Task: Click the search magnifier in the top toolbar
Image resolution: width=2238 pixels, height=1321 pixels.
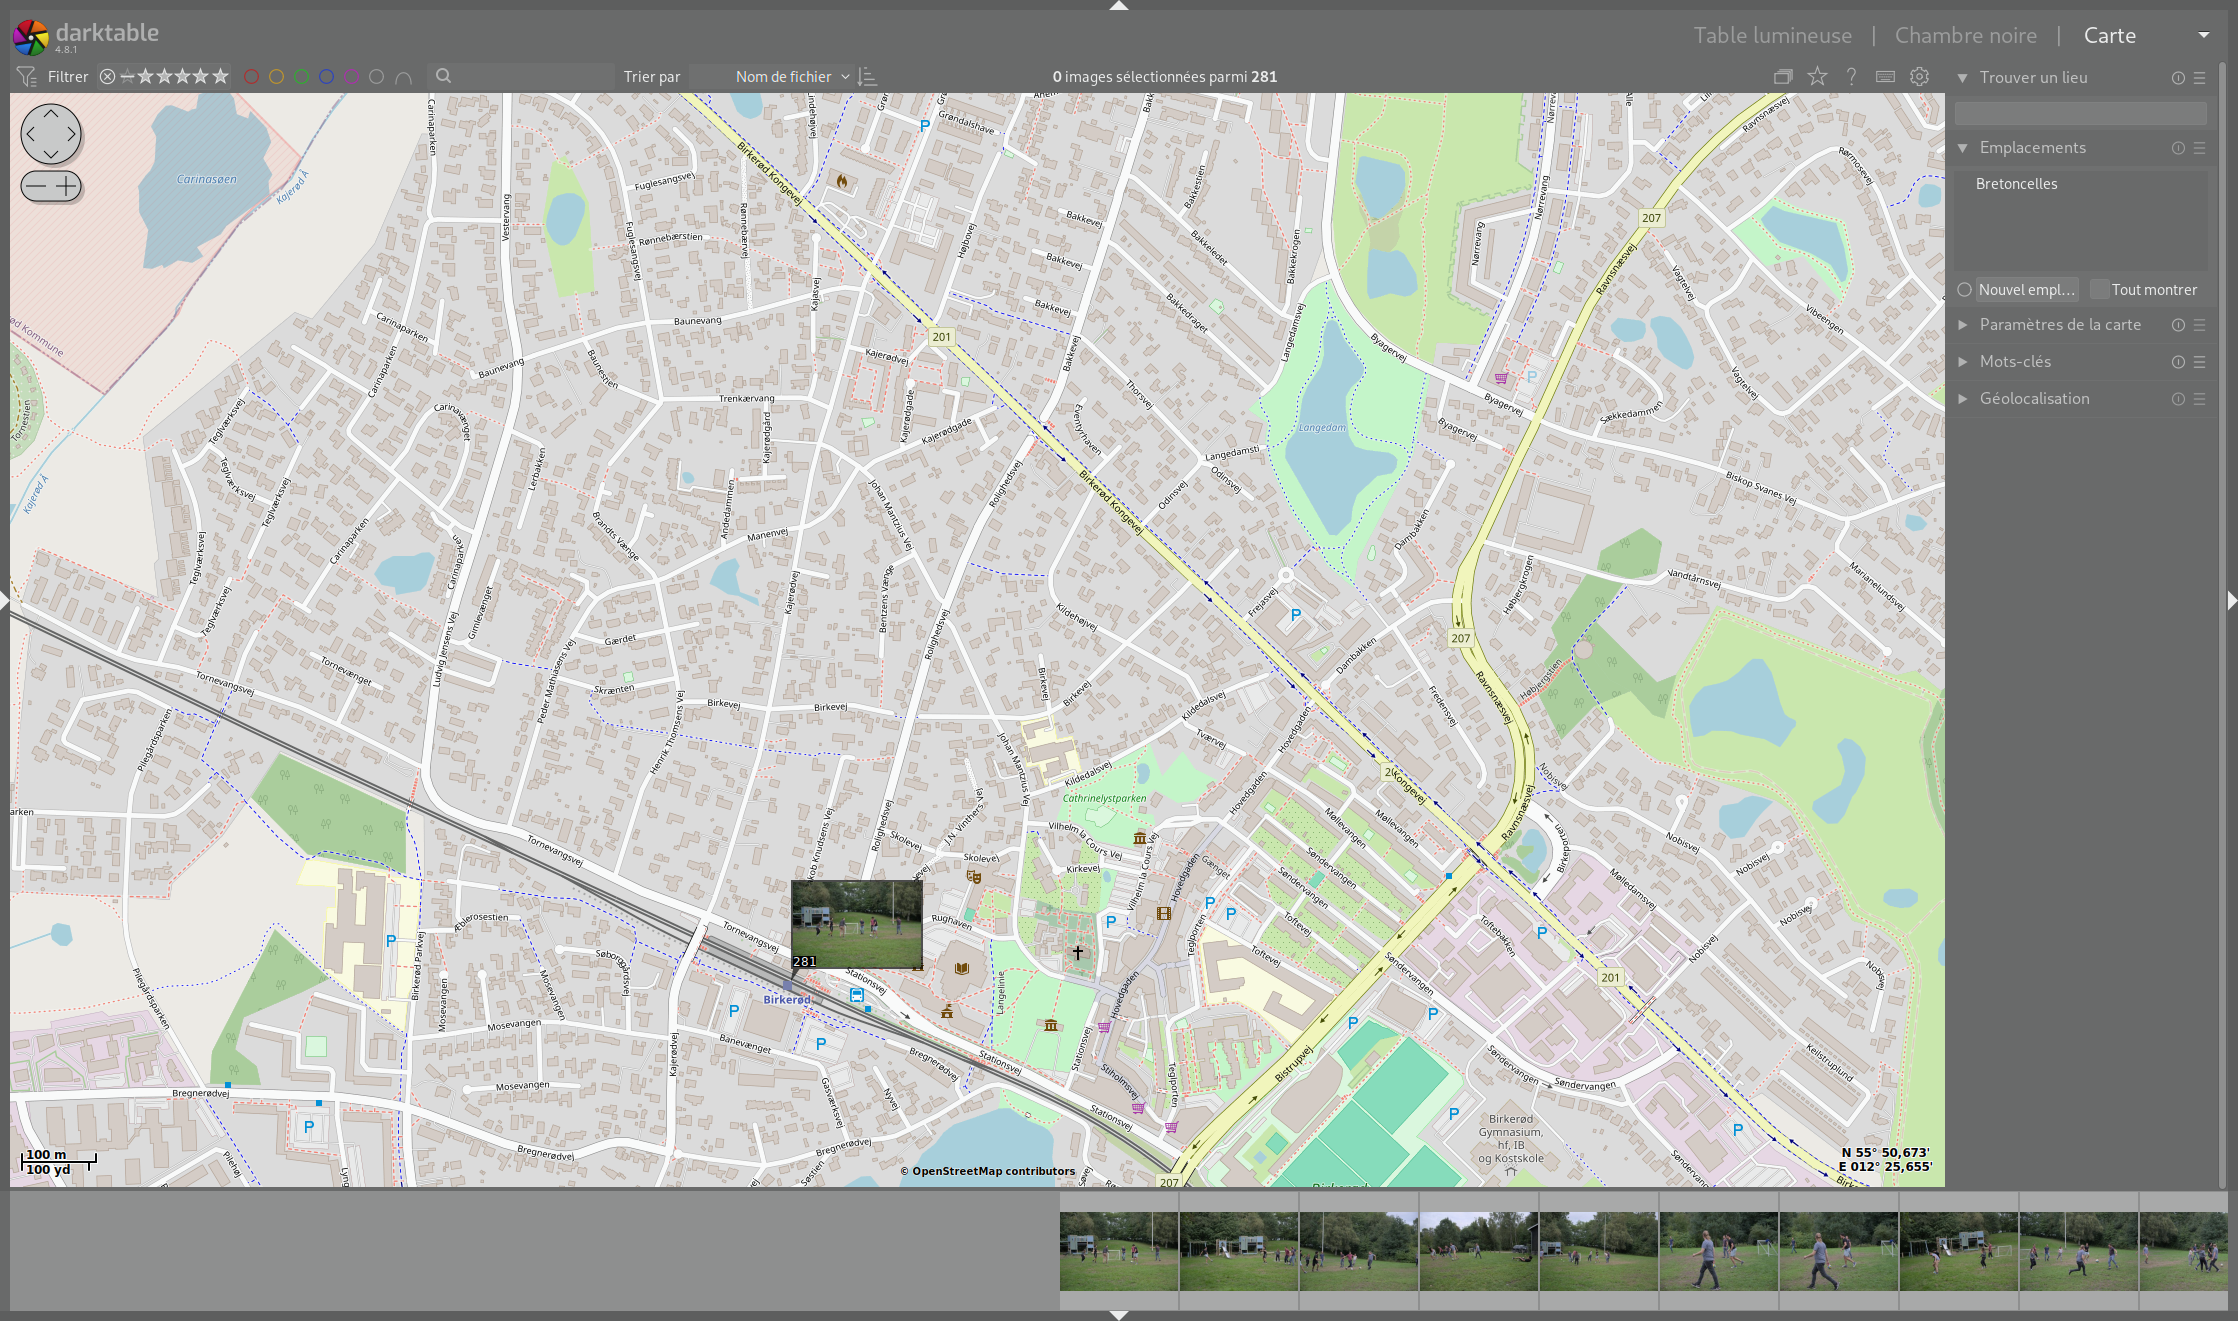Action: coord(442,76)
